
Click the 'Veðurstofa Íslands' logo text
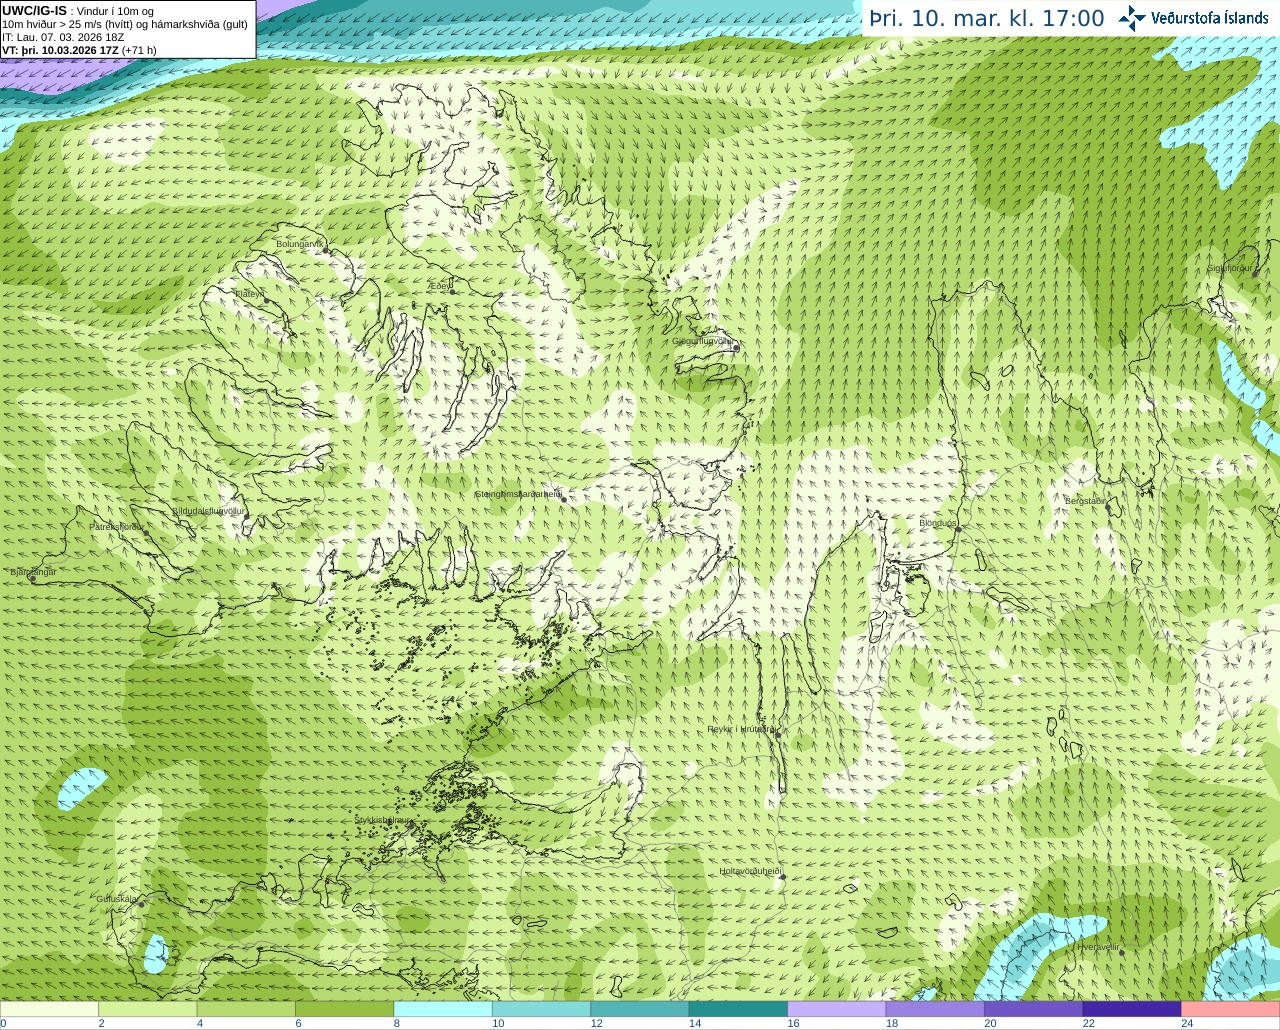point(1209,18)
